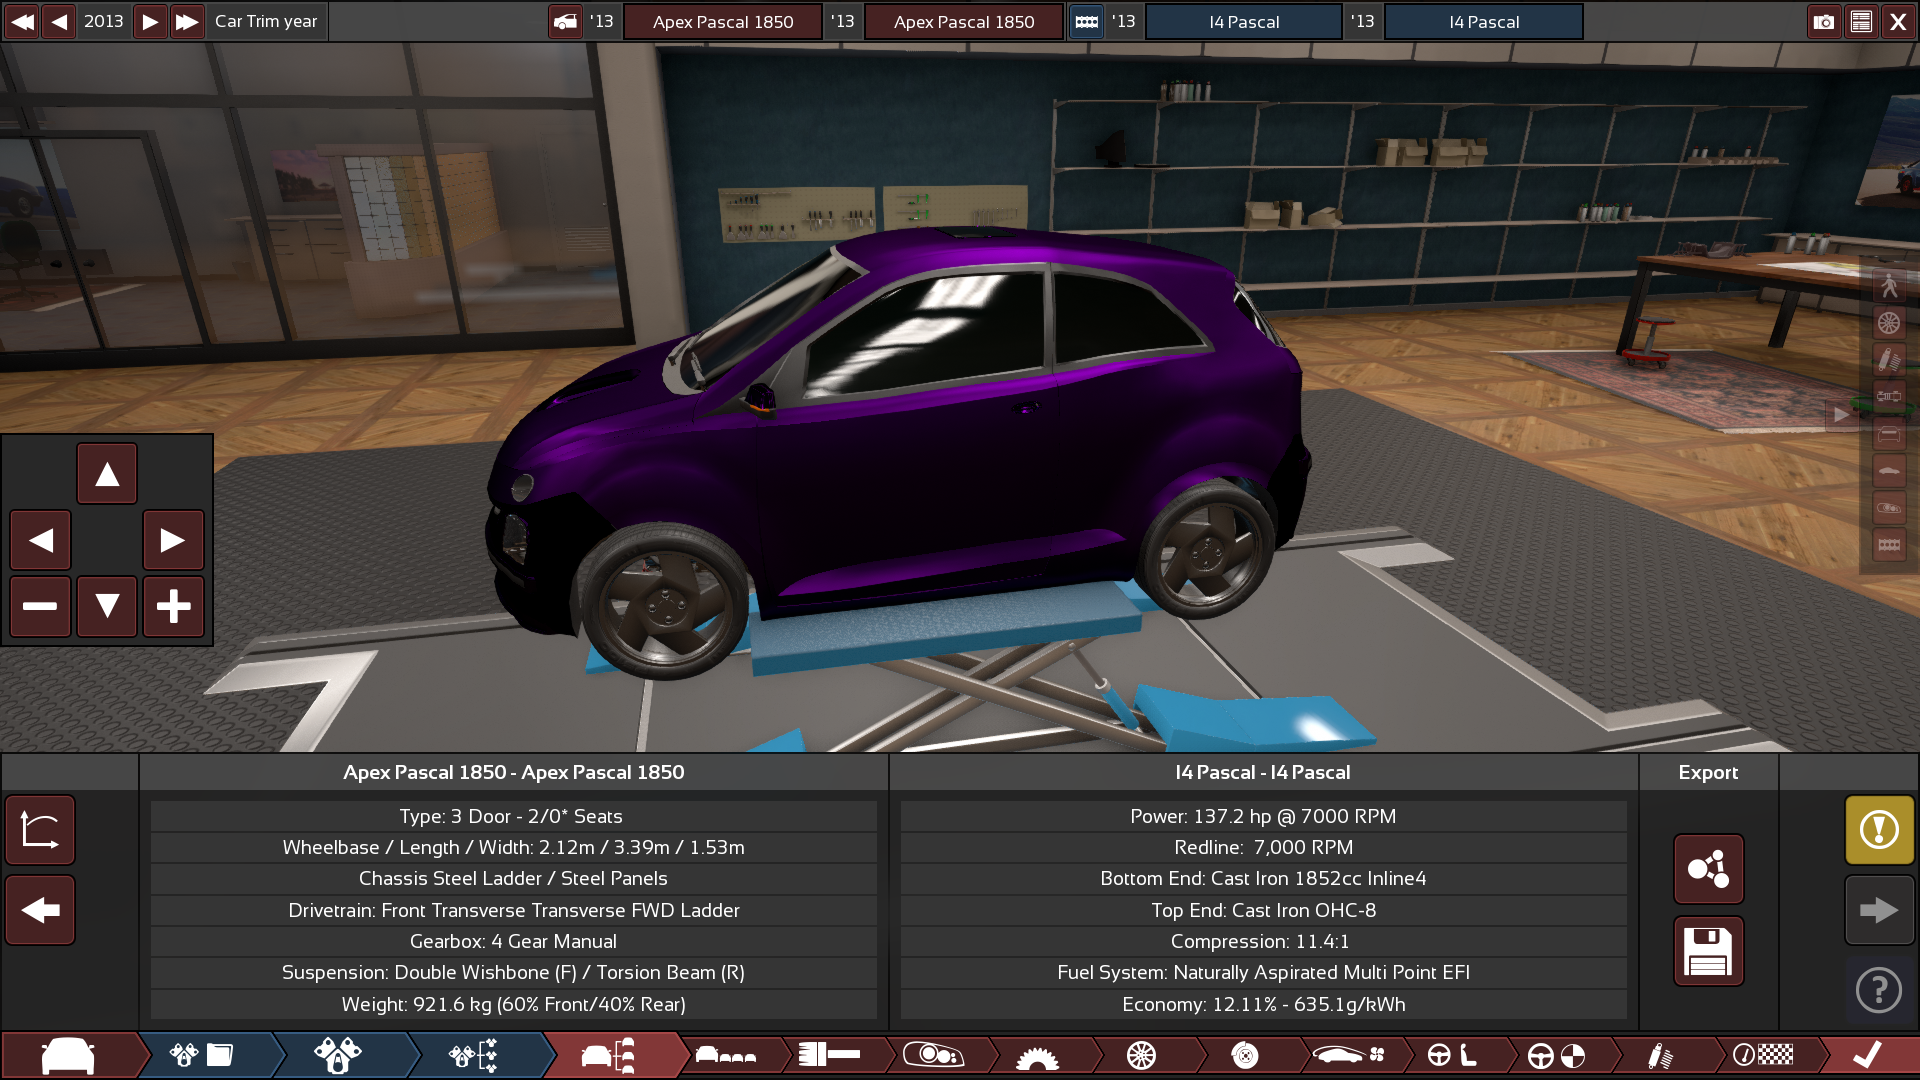This screenshot has width=1920, height=1080.
Task: Click the 'Power: 137.2 hp @ 7000 RPM' row
Action: (x=1263, y=816)
